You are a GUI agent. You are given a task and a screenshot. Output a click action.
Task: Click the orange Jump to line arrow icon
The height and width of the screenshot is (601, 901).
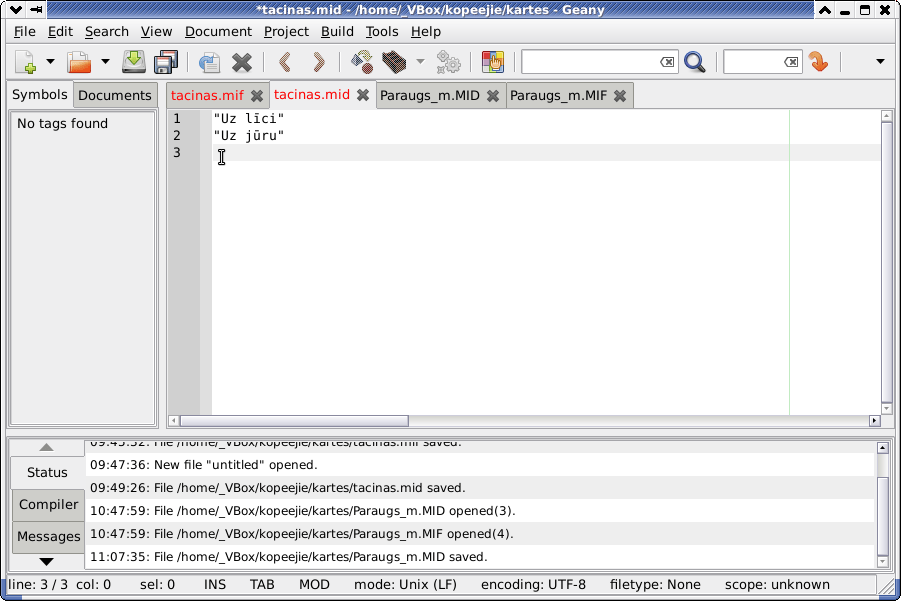click(x=818, y=61)
